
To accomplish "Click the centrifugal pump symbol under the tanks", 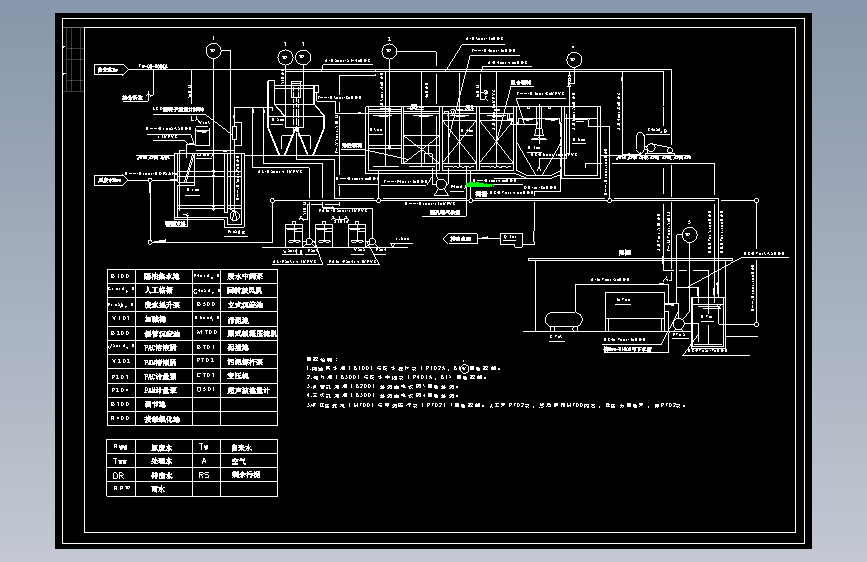I will 441,186.
